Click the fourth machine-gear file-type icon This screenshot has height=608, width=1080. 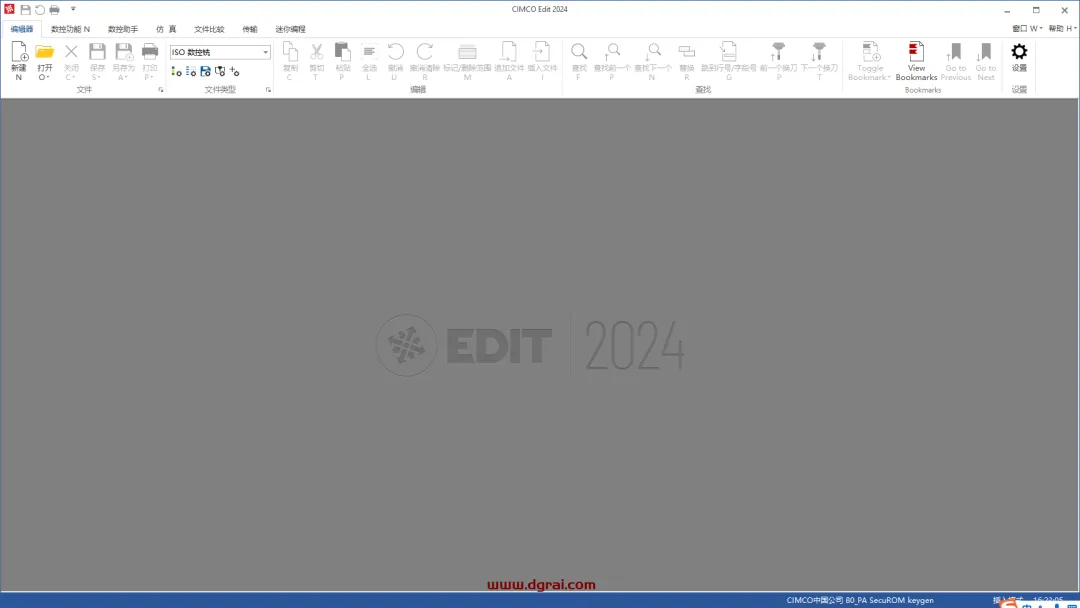coord(220,72)
